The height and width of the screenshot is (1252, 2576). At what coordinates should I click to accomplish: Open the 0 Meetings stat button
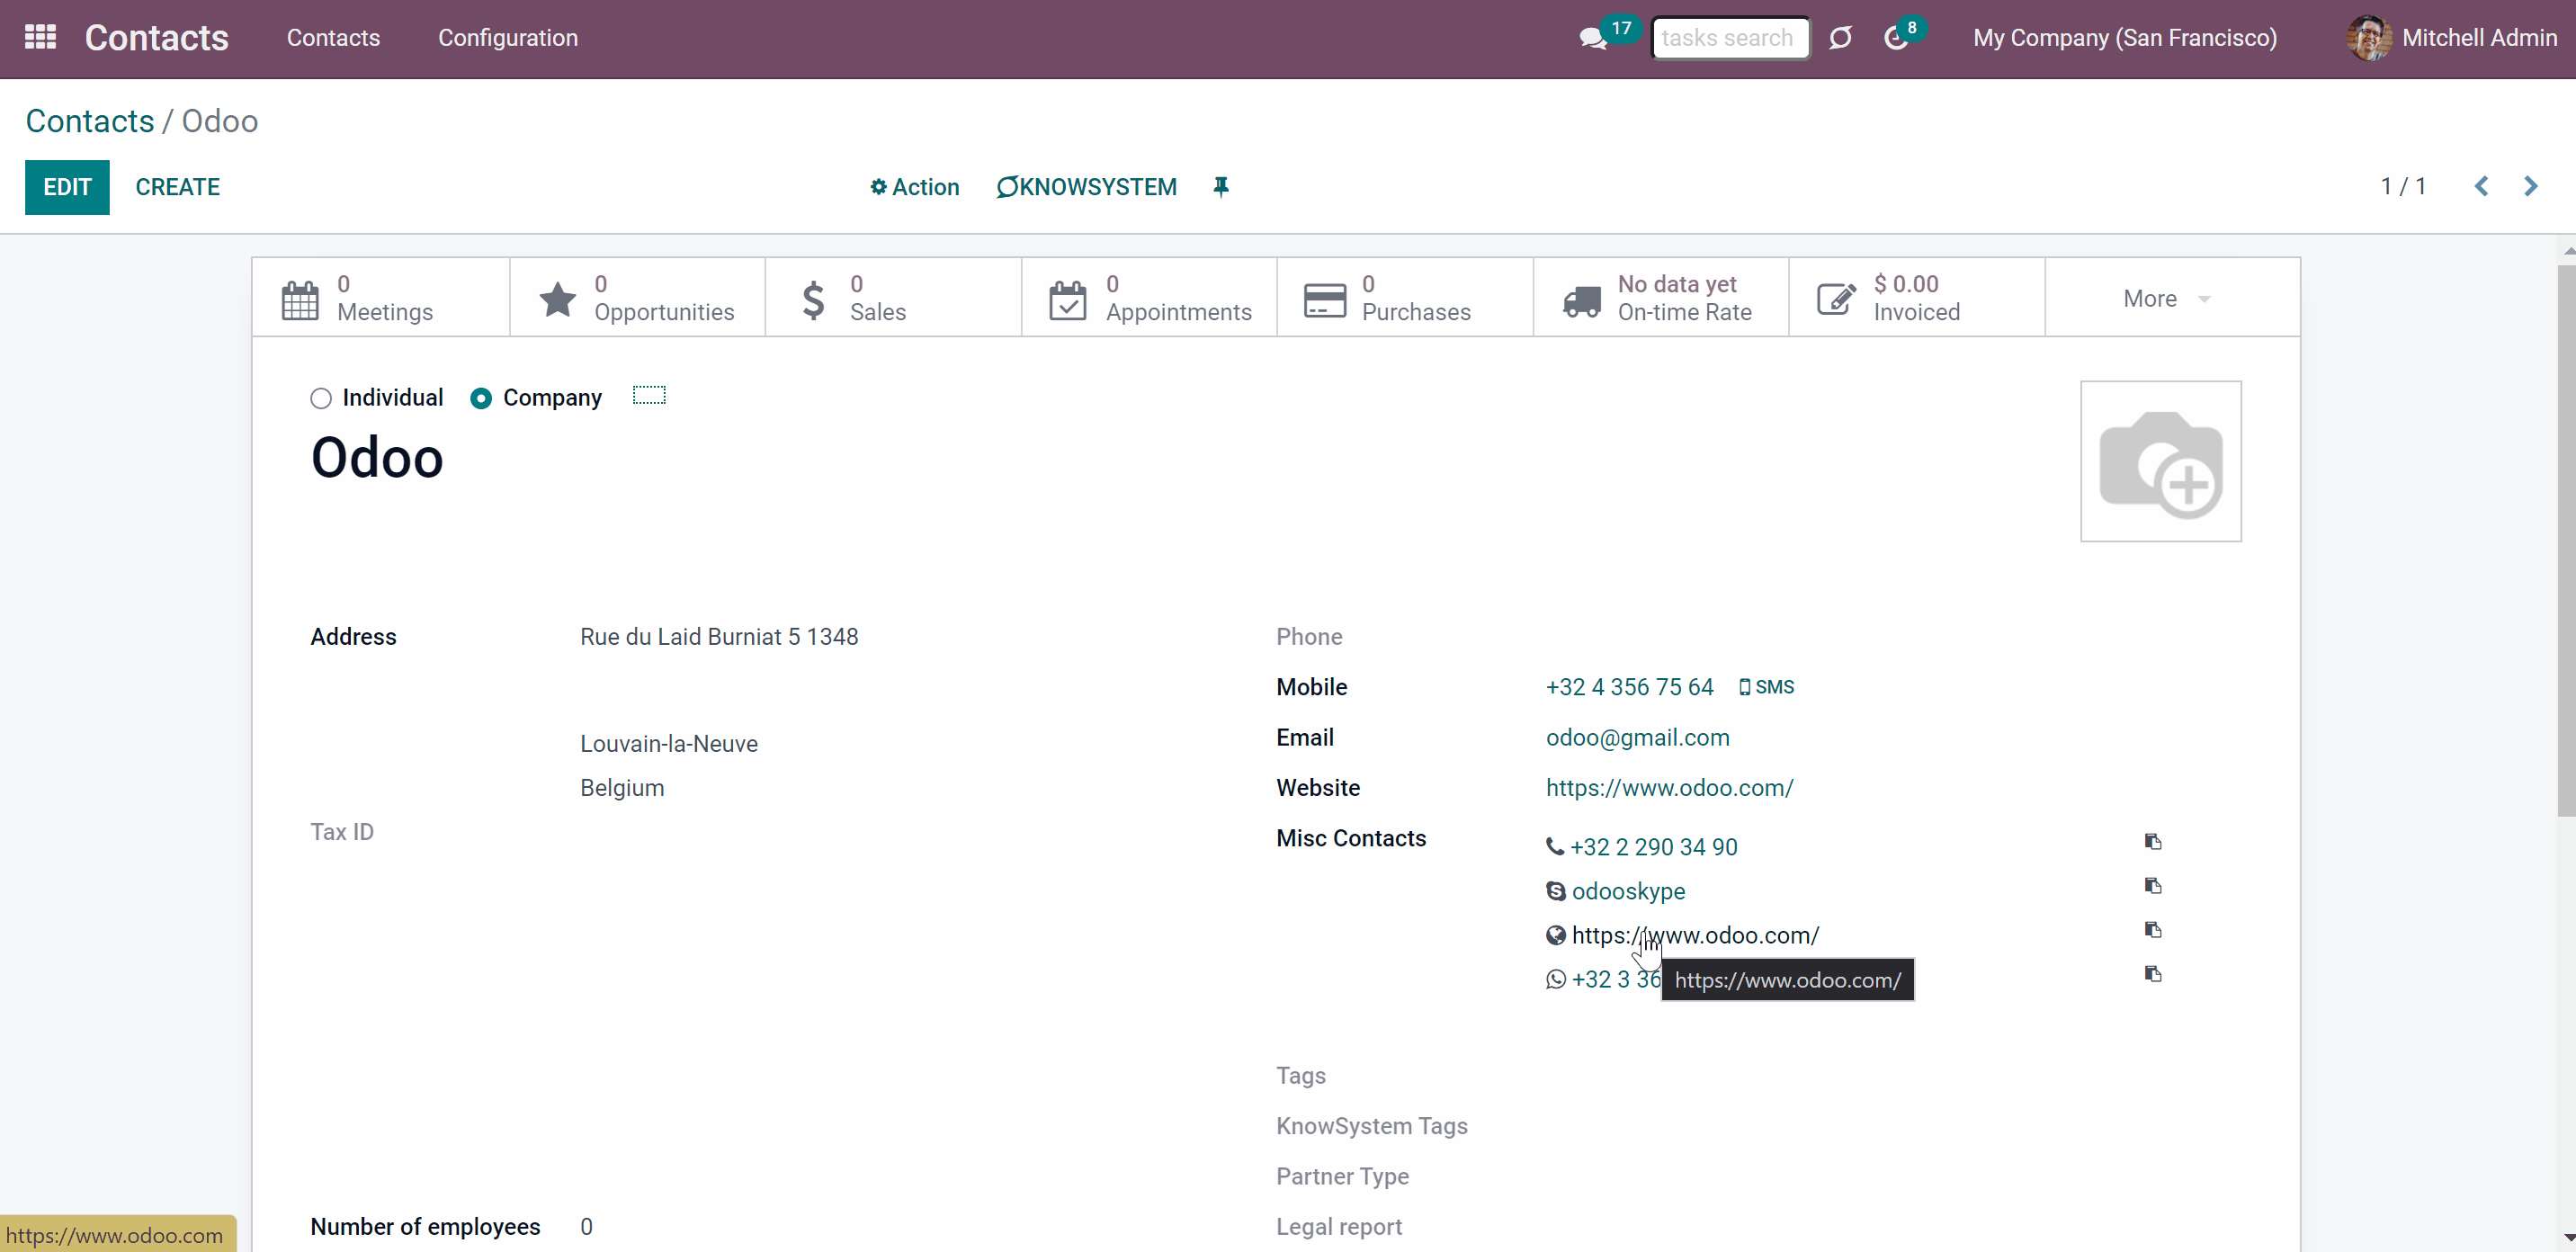click(381, 298)
